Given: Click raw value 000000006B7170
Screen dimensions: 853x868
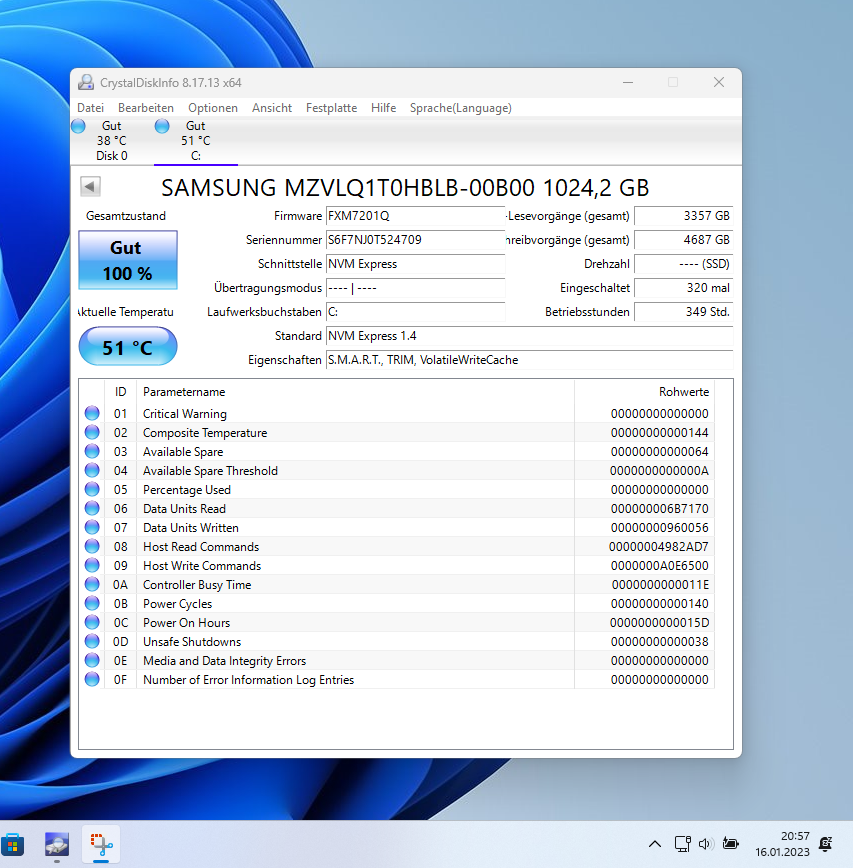Looking at the screenshot, I should (x=660, y=509).
